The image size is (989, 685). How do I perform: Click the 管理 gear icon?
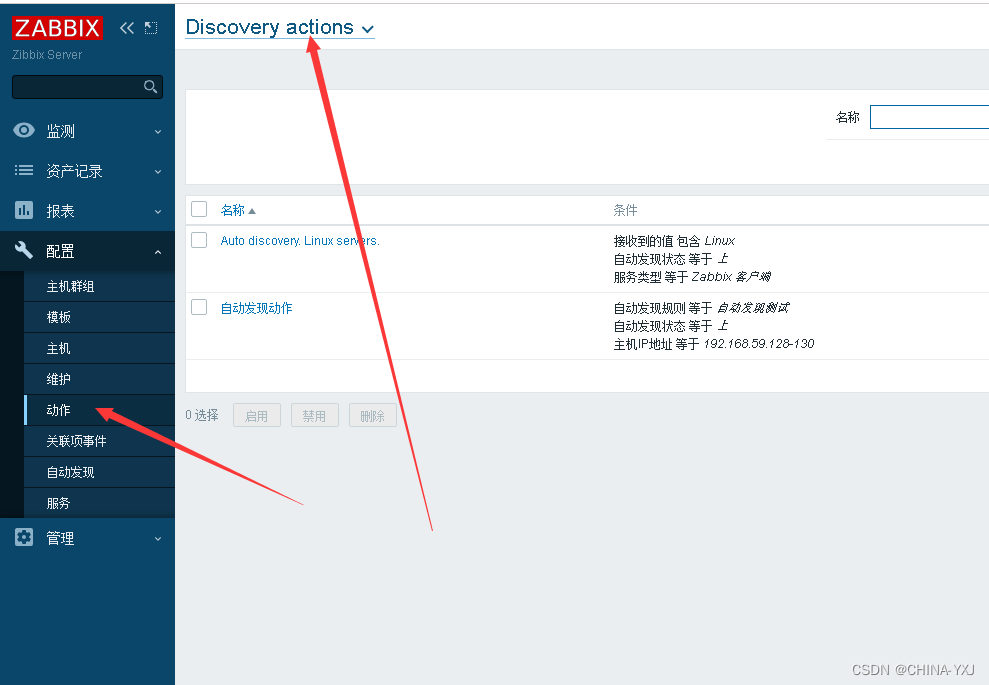[24, 537]
